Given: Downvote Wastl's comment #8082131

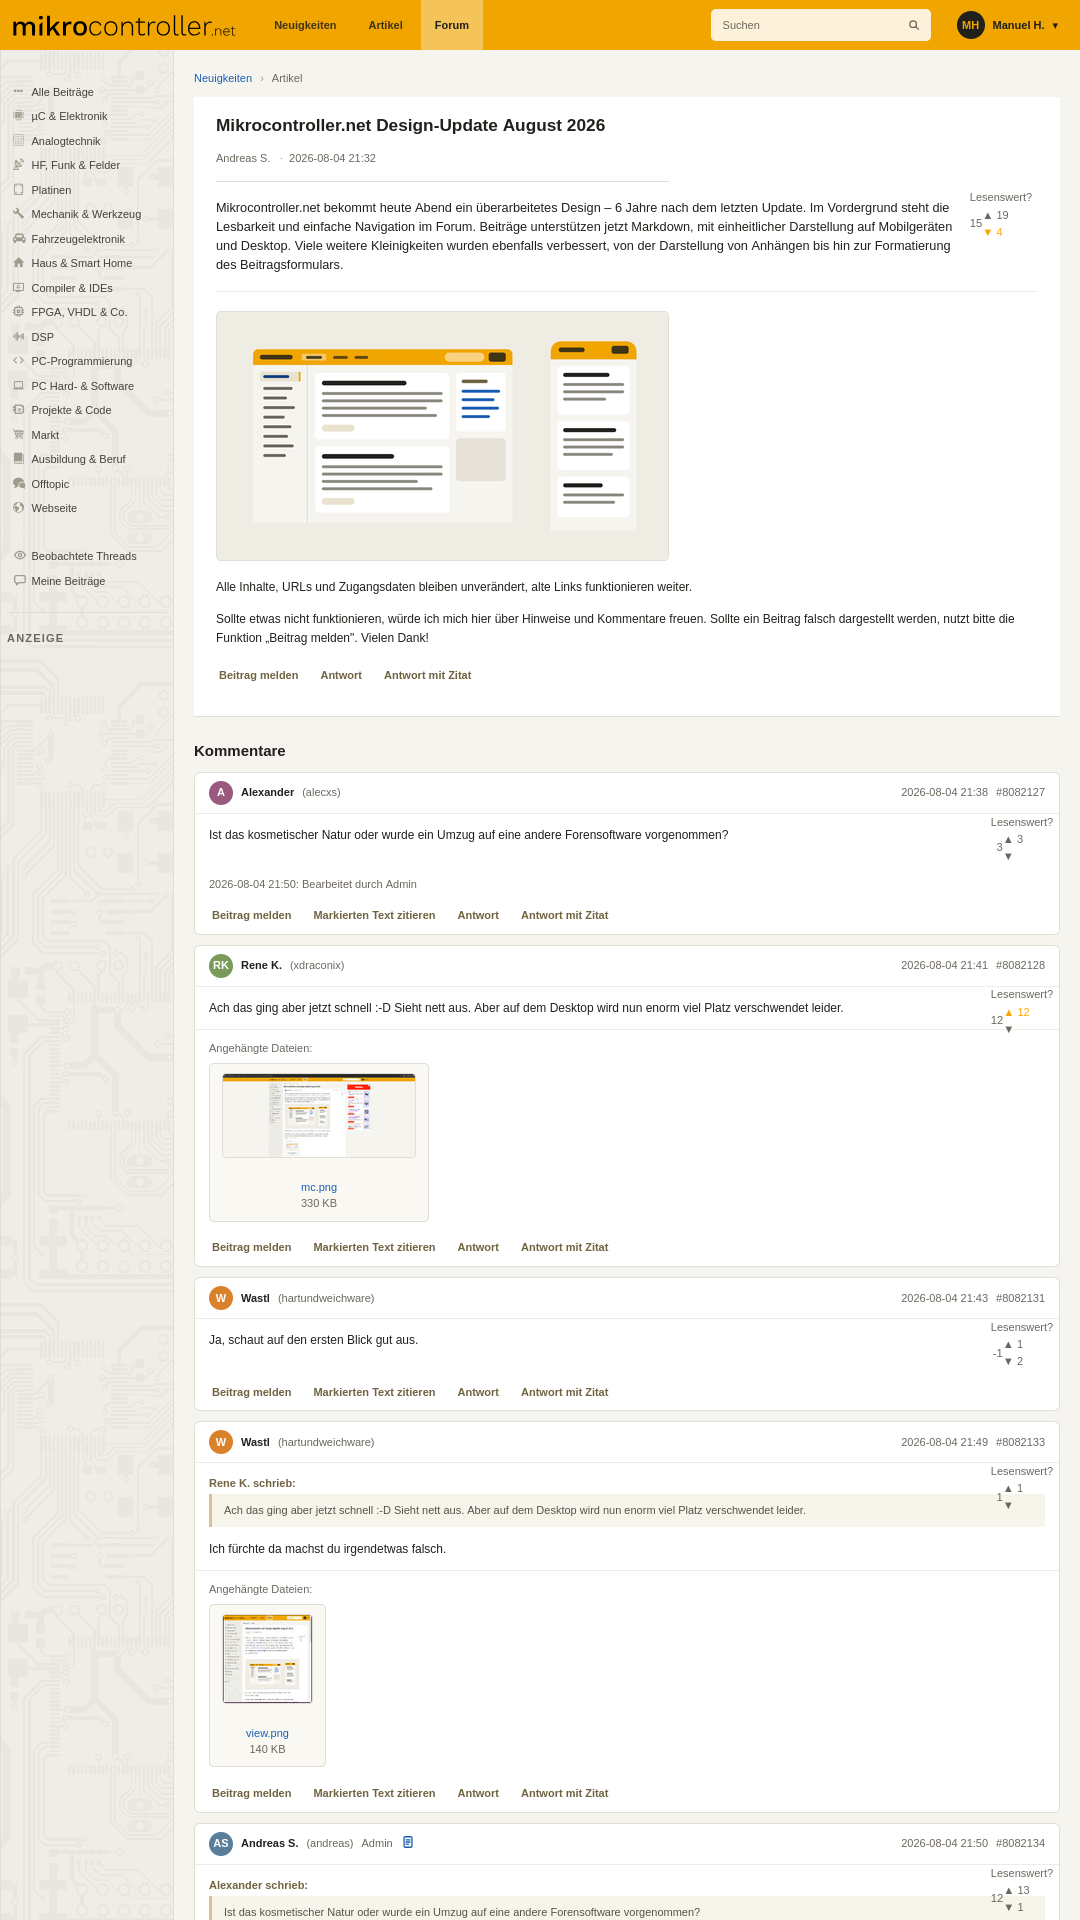Looking at the screenshot, I should 1008,1361.
